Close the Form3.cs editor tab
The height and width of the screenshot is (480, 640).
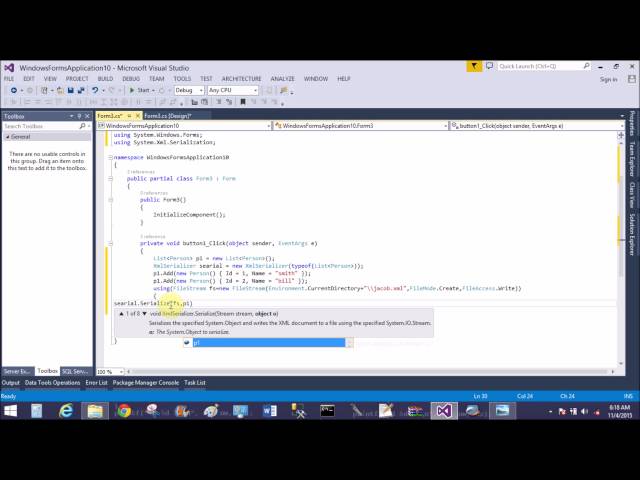(x=138, y=116)
